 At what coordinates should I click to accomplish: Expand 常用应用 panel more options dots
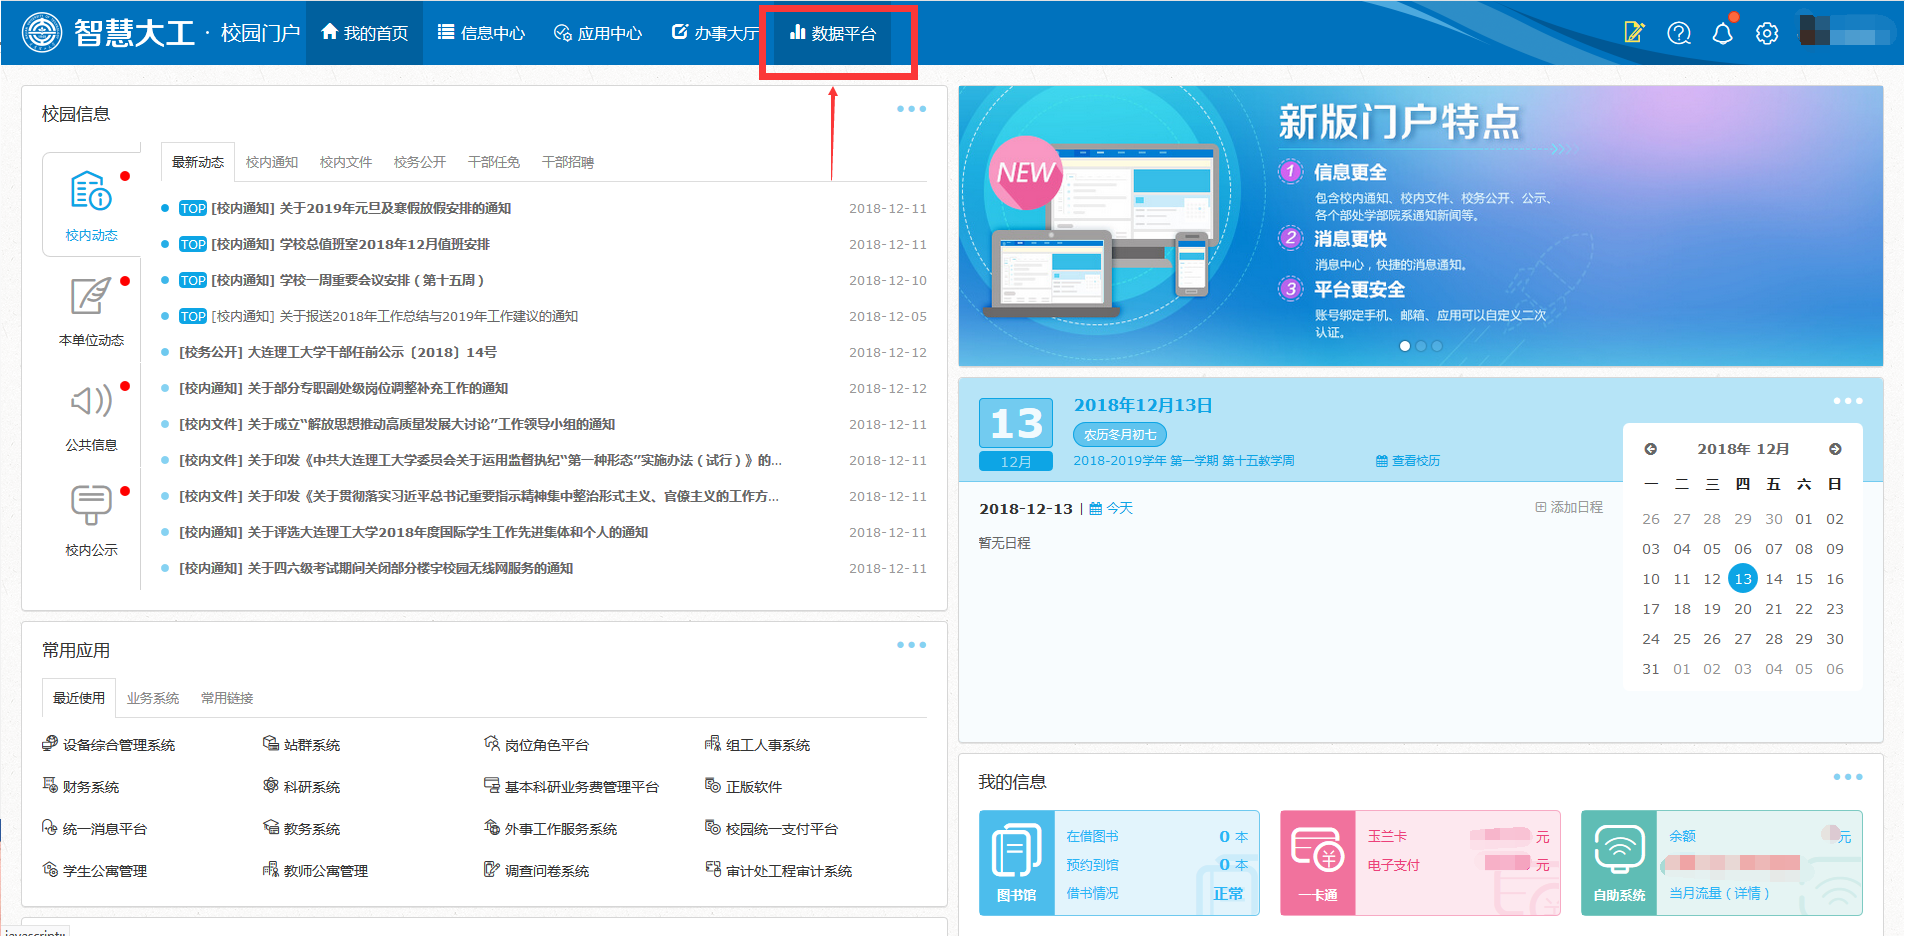(x=911, y=645)
